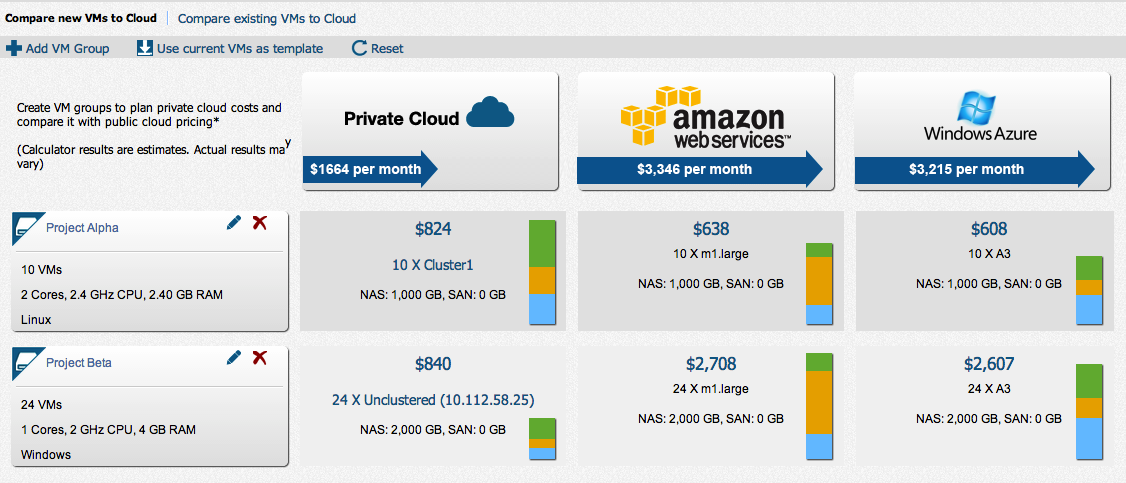
Task: Click the green segment of Project Alpha Private Cloud bar
Action: point(543,243)
